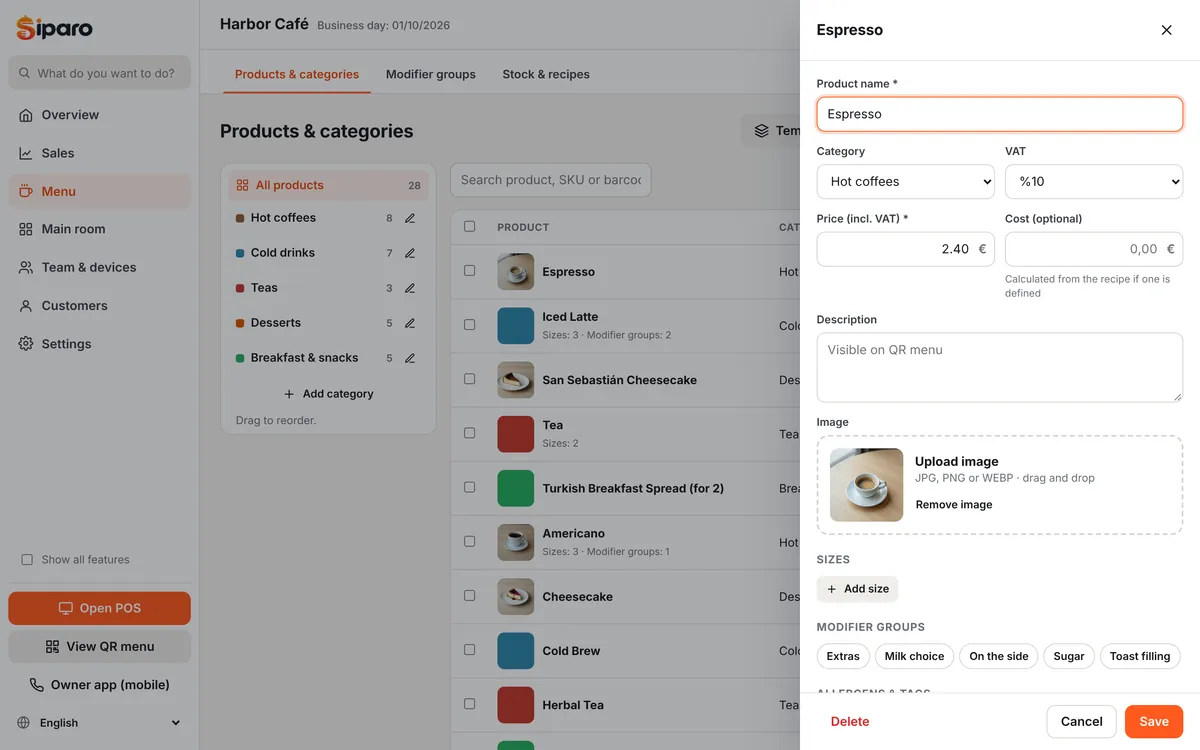This screenshot has height=750, width=1200.
Task: Cancel editing the product
Action: point(1081,721)
